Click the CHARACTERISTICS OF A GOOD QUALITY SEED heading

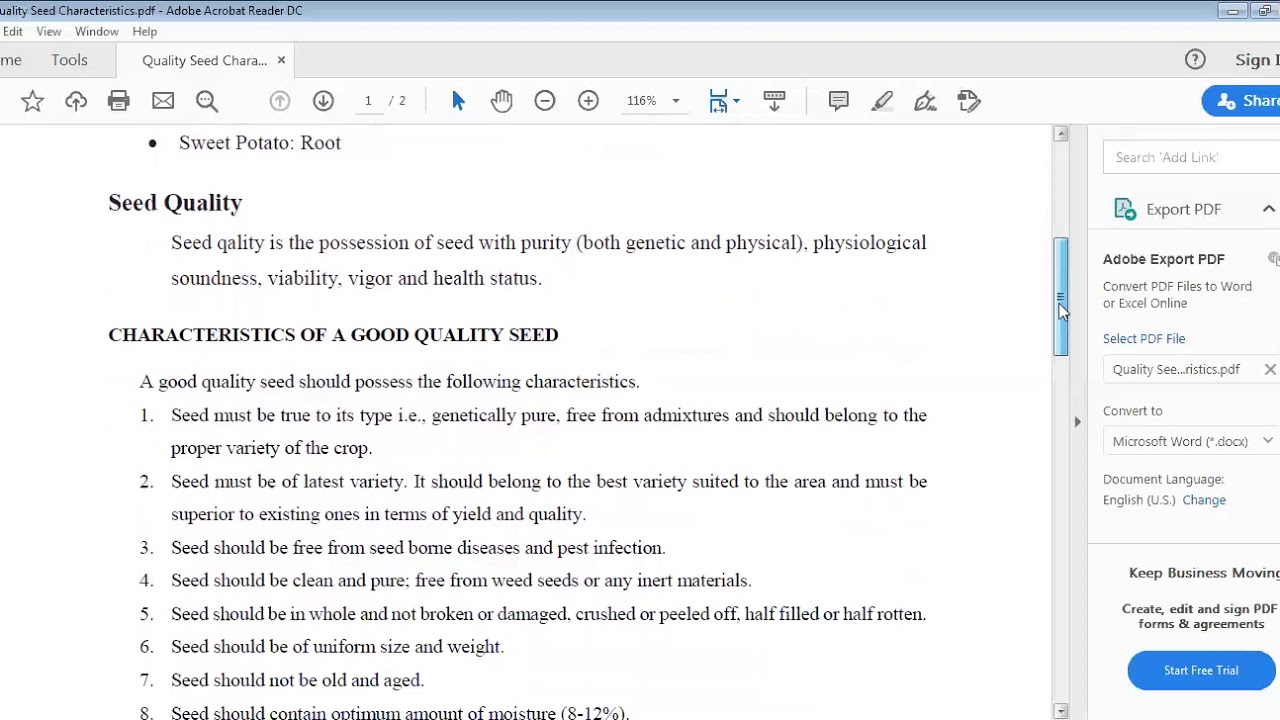[333, 335]
